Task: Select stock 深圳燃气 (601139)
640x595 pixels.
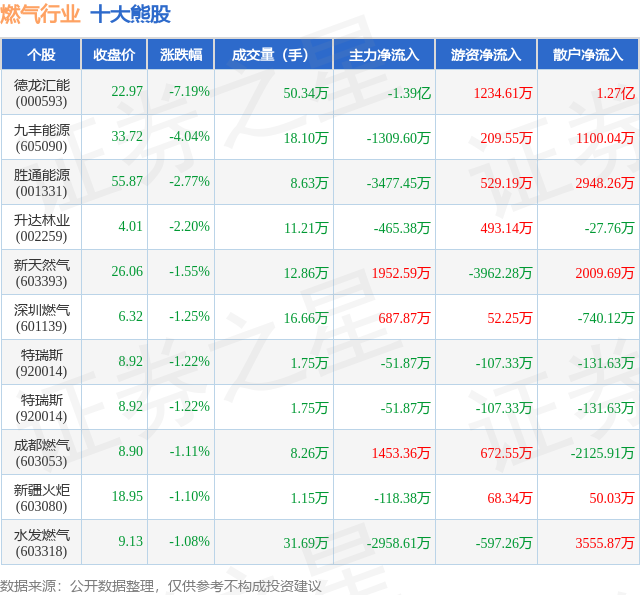Action: pyautogui.click(x=41, y=317)
